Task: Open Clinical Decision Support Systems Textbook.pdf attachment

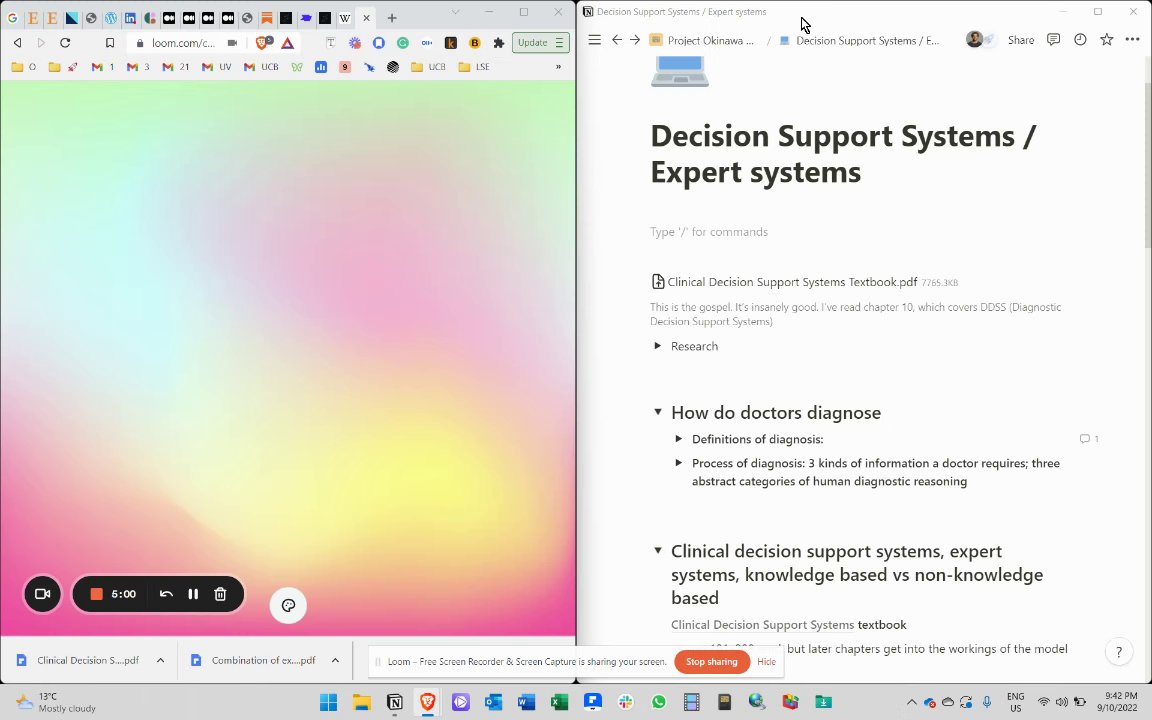Action: (x=792, y=282)
